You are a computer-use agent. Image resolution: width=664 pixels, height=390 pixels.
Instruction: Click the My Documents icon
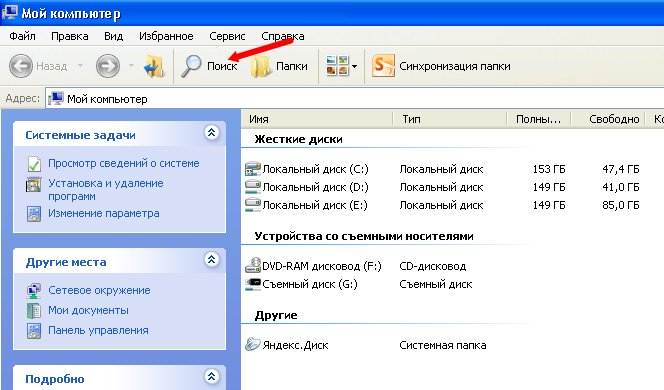point(34,311)
